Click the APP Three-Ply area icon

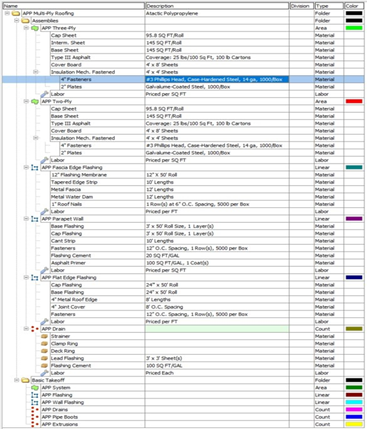[x=35, y=28]
